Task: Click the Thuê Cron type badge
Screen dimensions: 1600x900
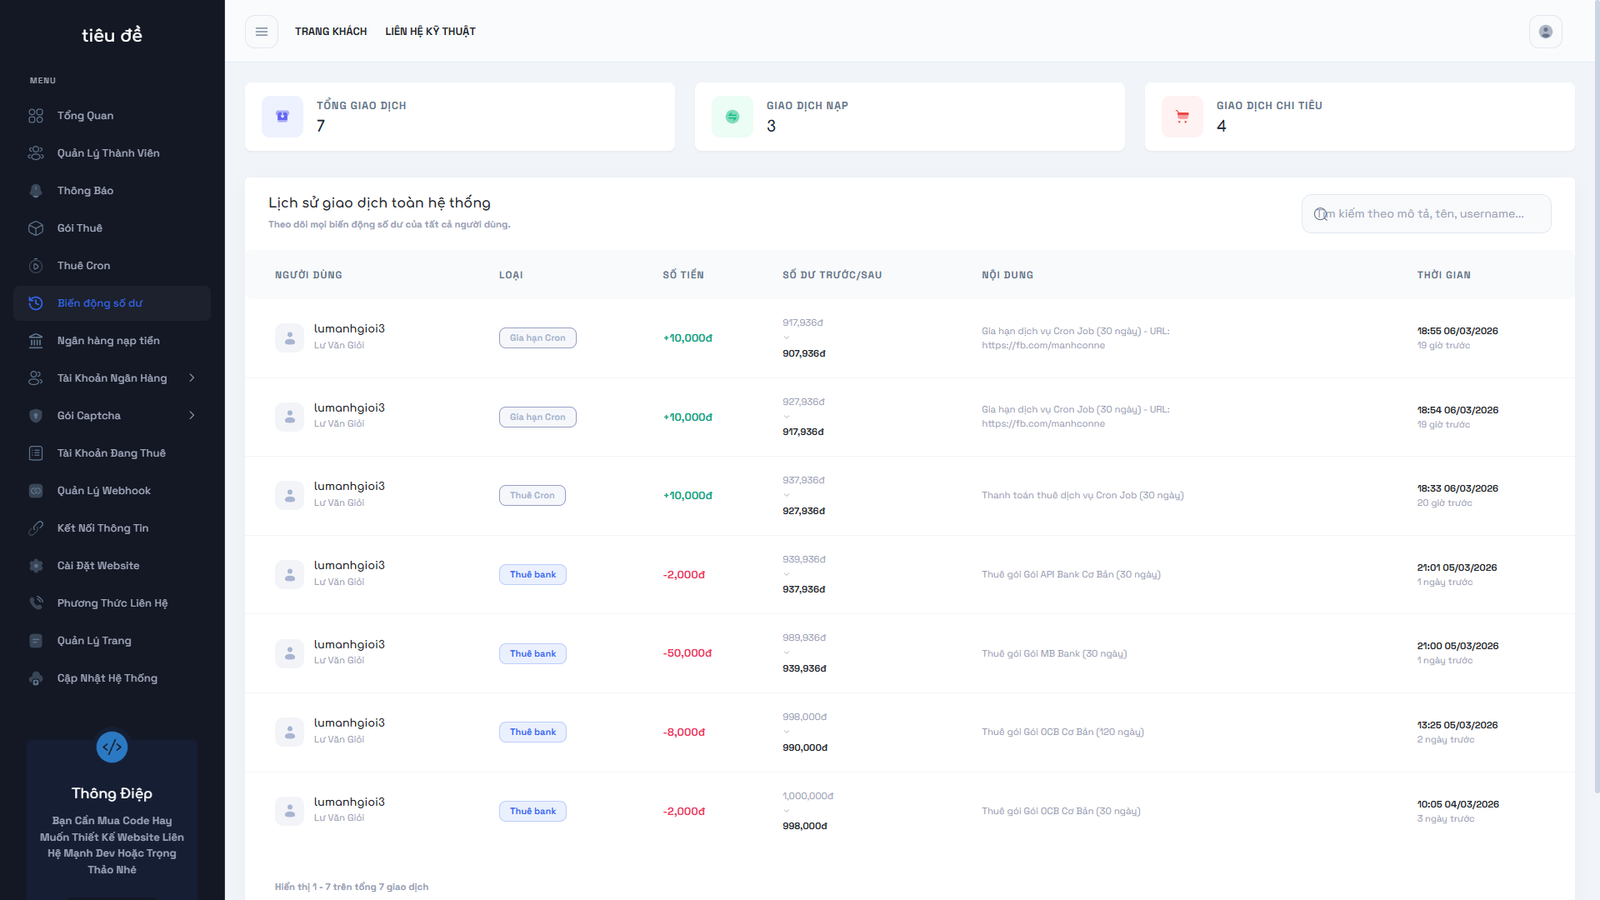Action: pyautogui.click(x=532, y=496)
